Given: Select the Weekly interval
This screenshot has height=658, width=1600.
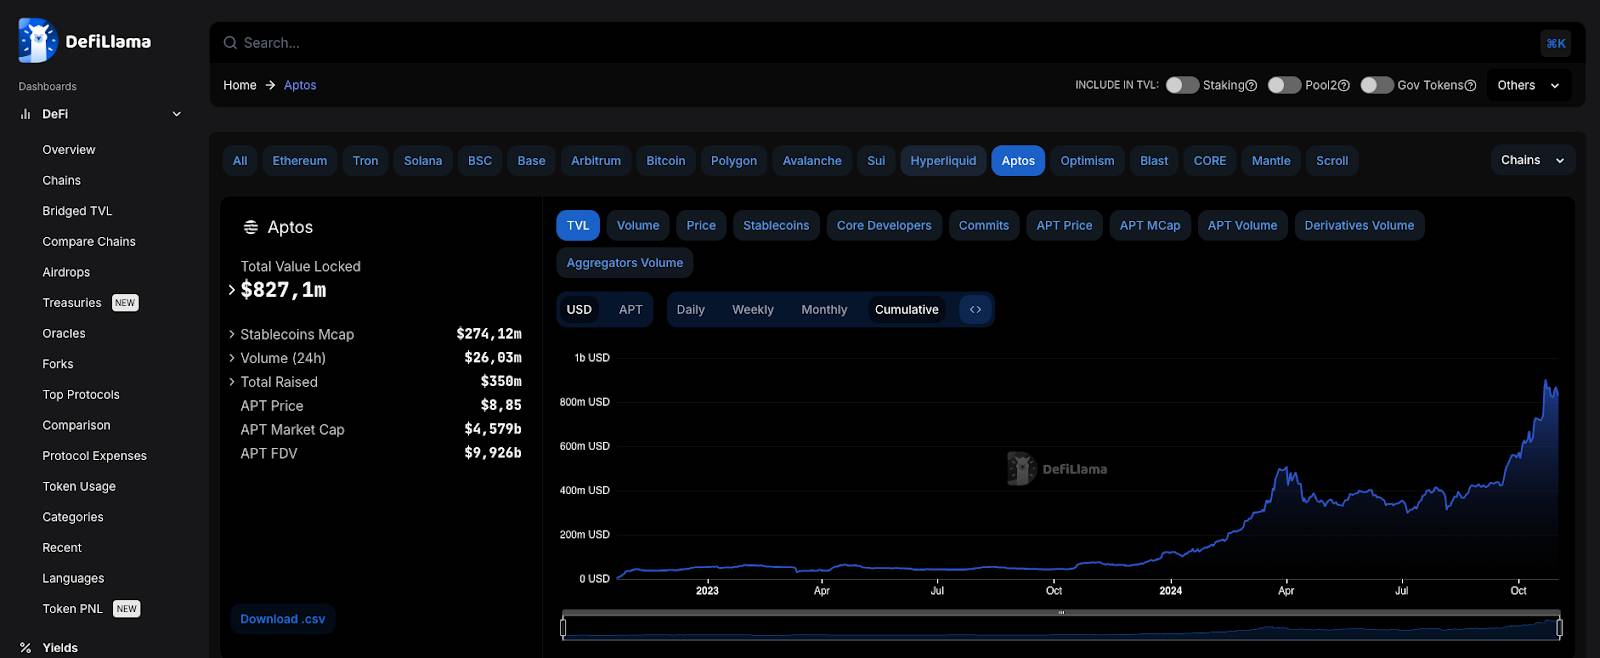Looking at the screenshot, I should coord(753,310).
